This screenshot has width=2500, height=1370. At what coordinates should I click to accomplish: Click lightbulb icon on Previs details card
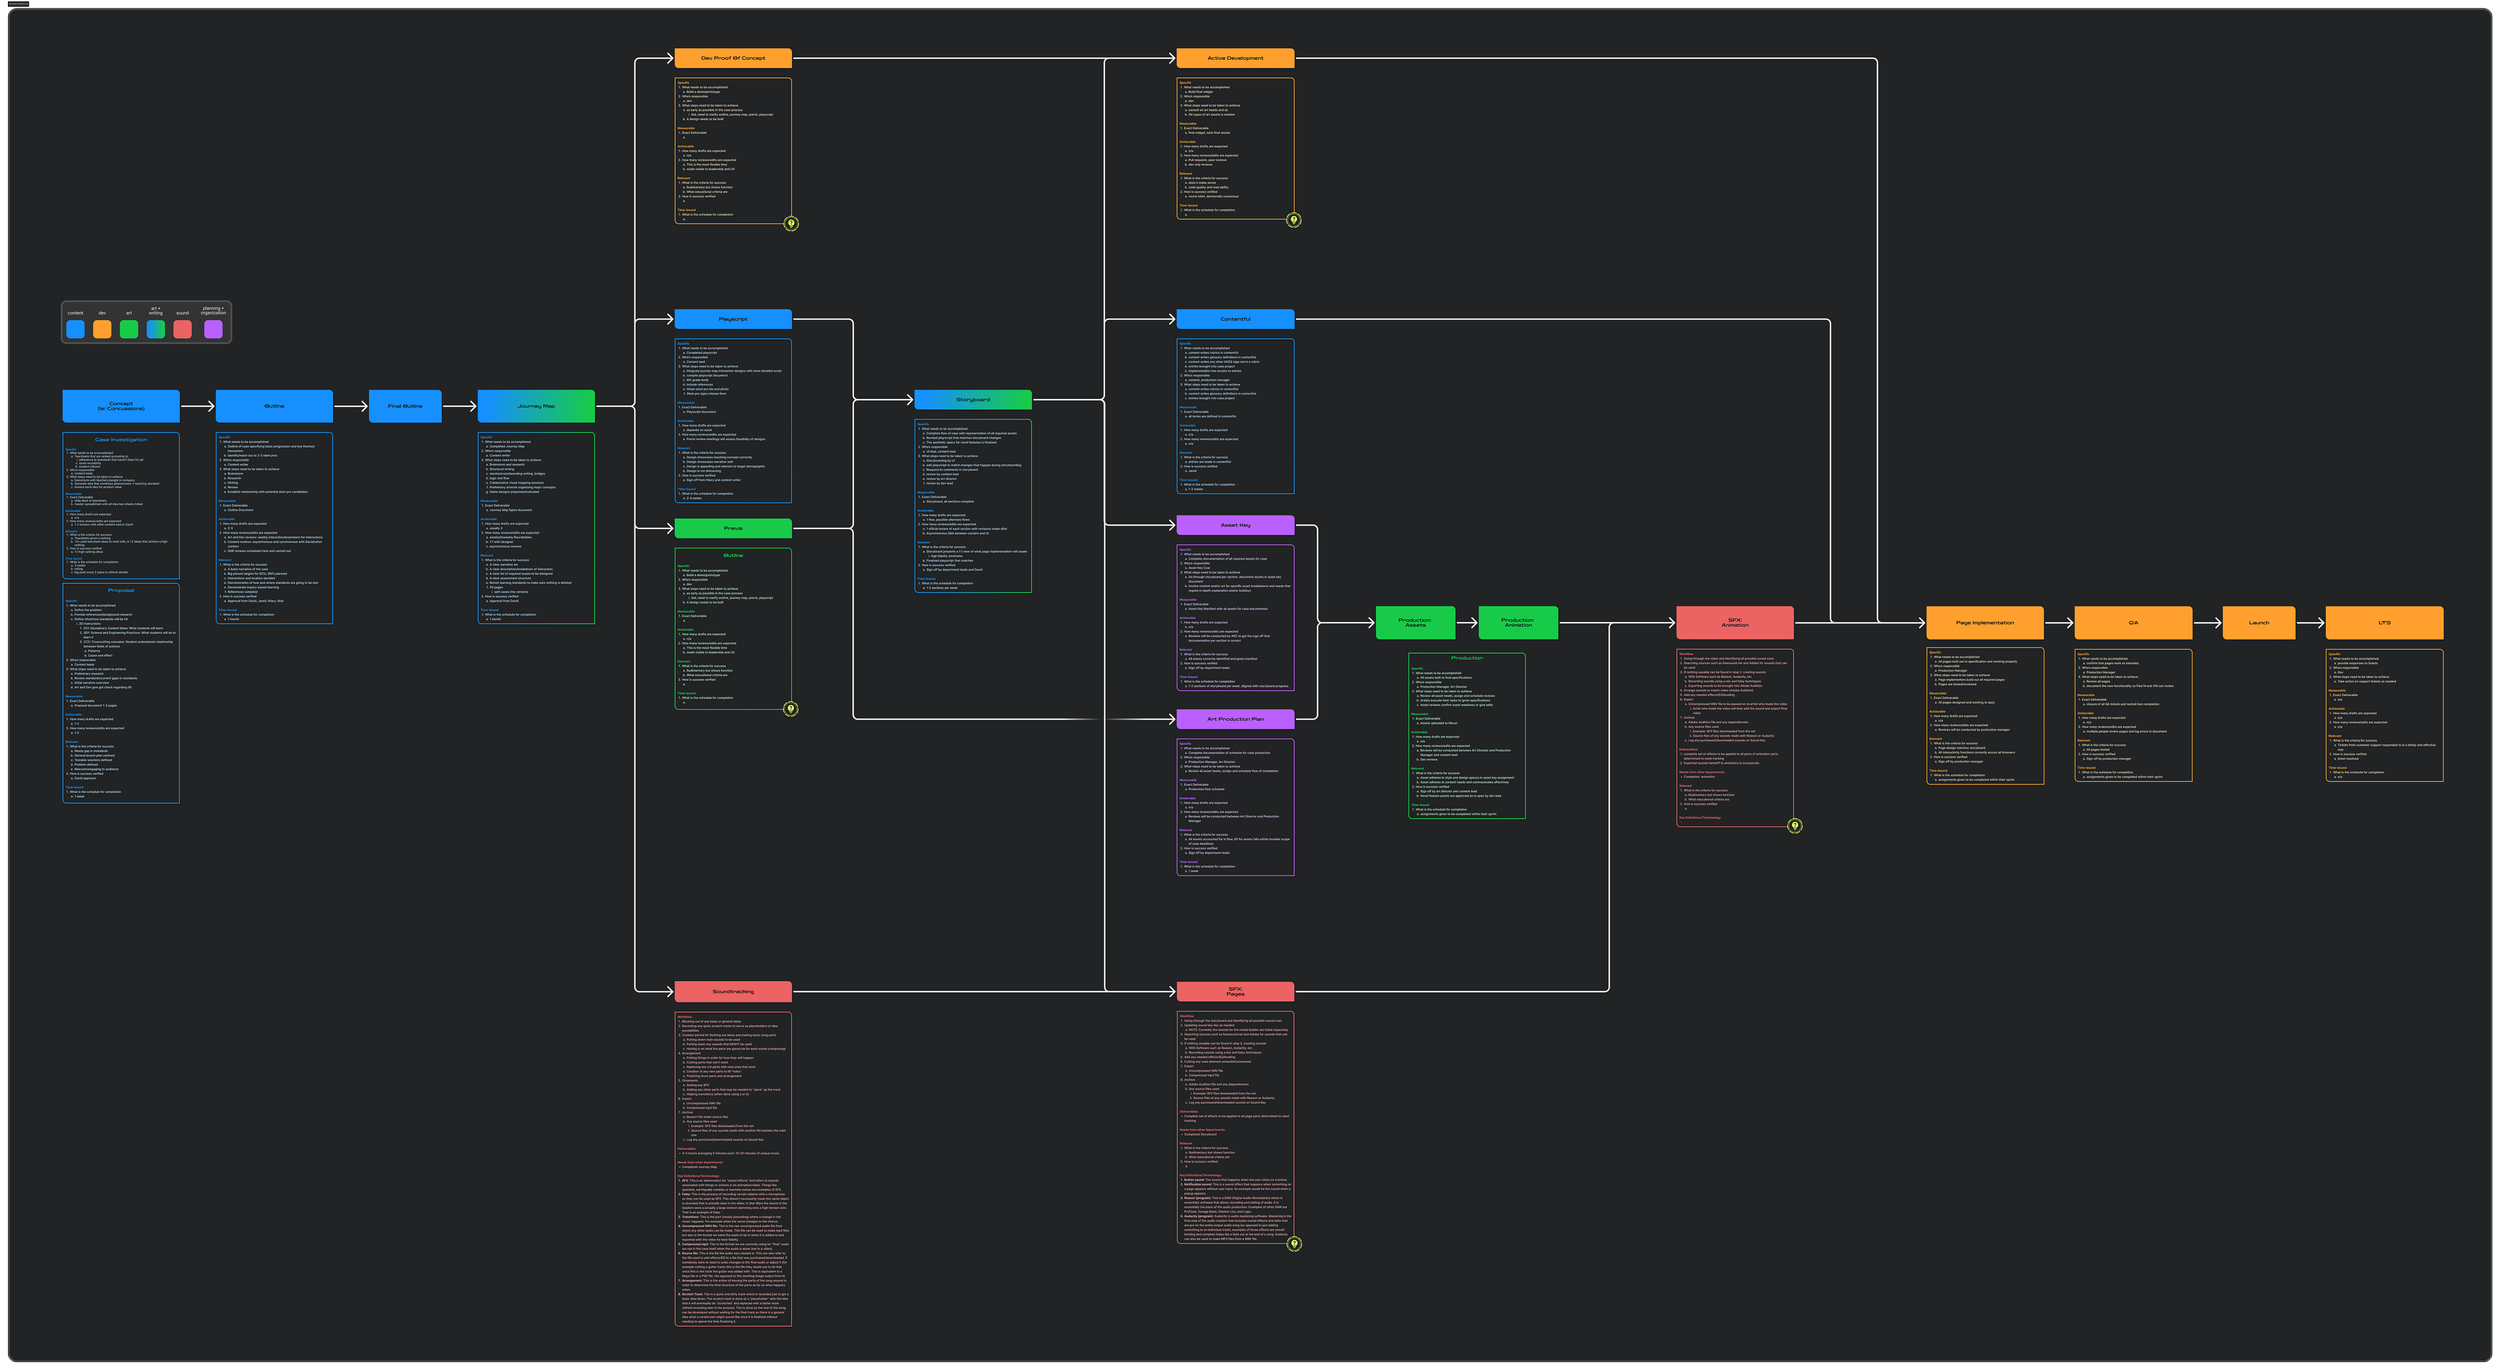point(791,709)
